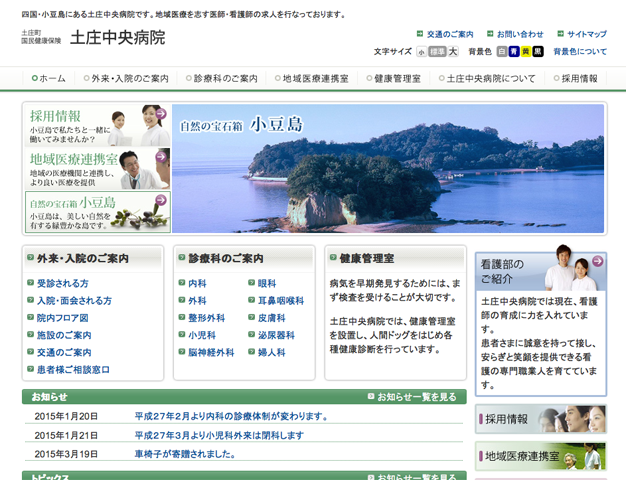
Task: Set text size to large (大)
Action: (x=453, y=52)
